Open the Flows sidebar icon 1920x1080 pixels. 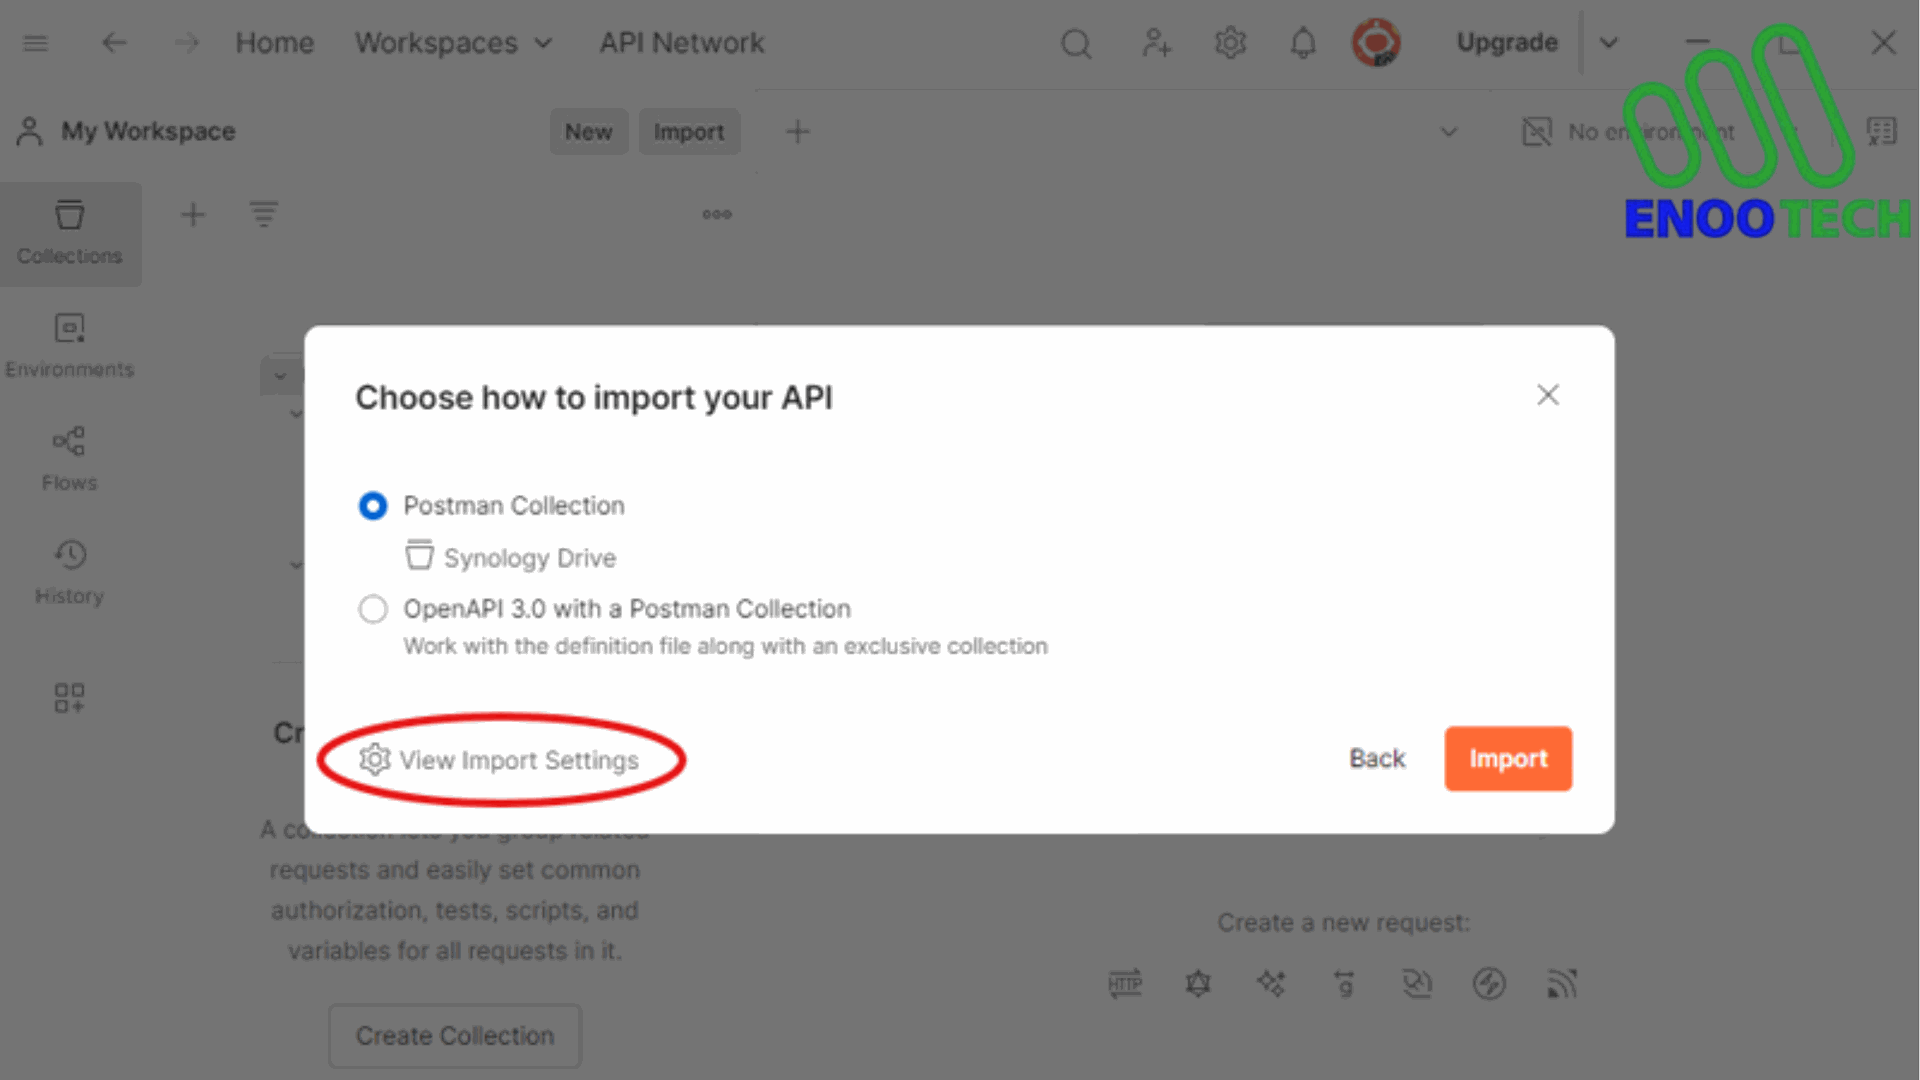69,459
